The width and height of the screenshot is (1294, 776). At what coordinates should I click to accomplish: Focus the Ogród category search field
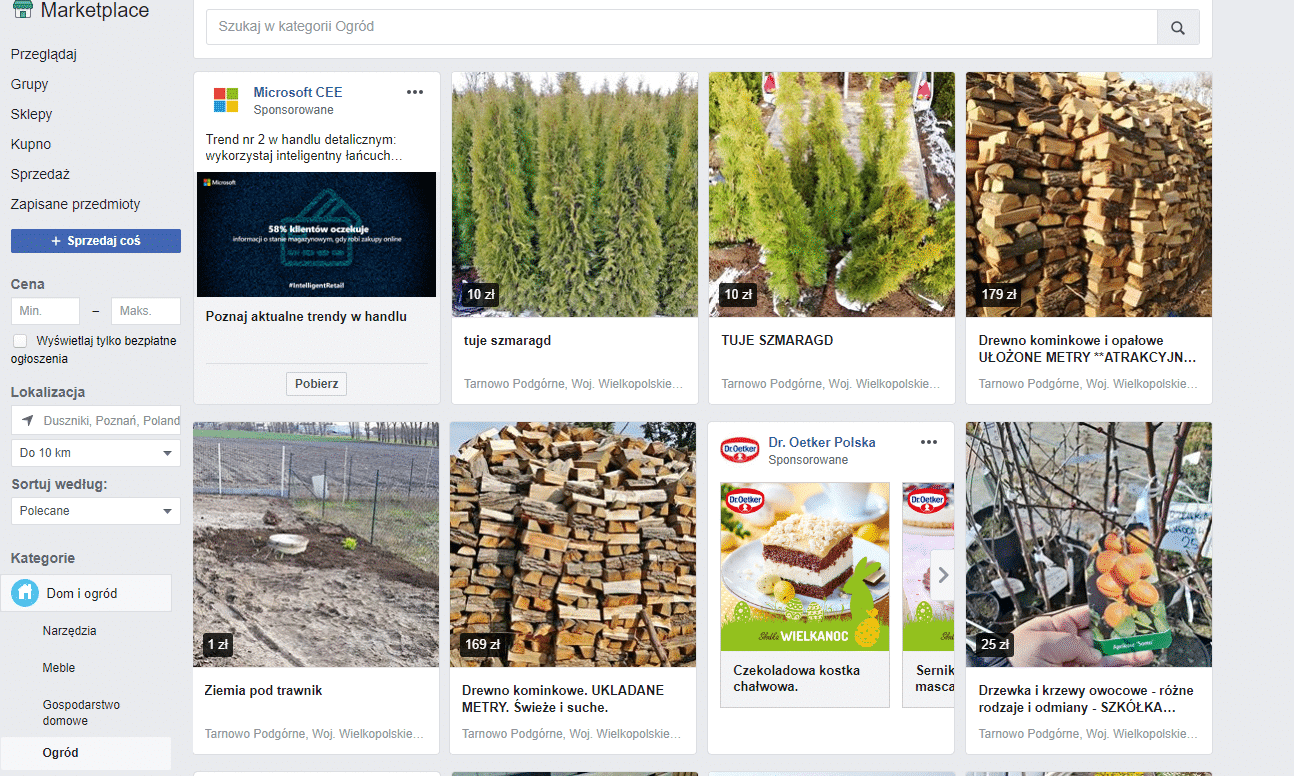680,27
